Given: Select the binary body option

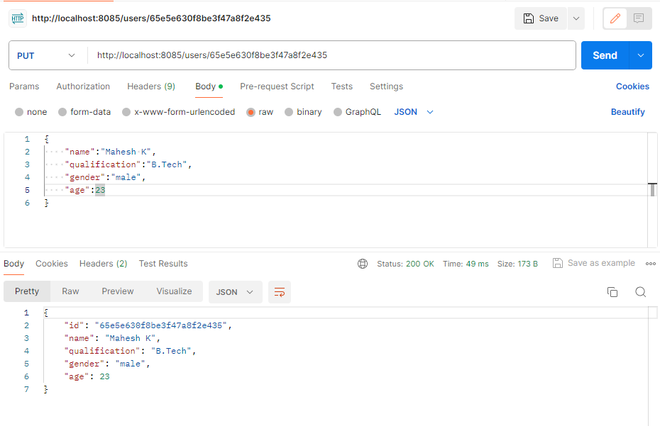Looking at the screenshot, I should pyautogui.click(x=290, y=112).
